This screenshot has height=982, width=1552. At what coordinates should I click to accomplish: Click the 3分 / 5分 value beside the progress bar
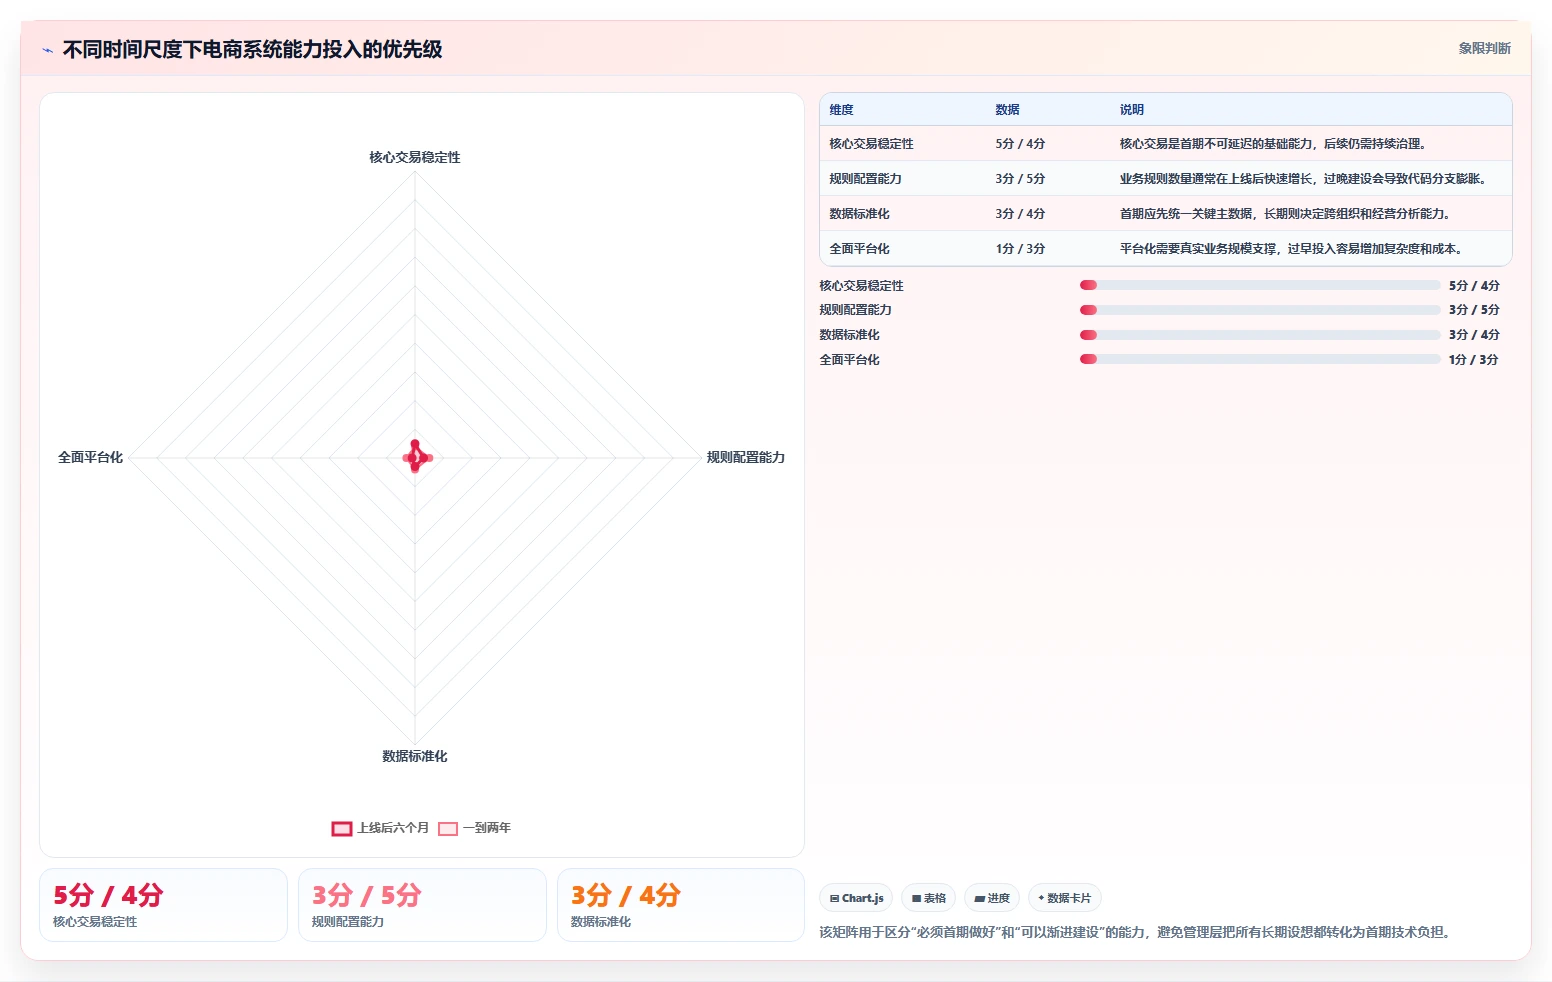pyautogui.click(x=1474, y=310)
